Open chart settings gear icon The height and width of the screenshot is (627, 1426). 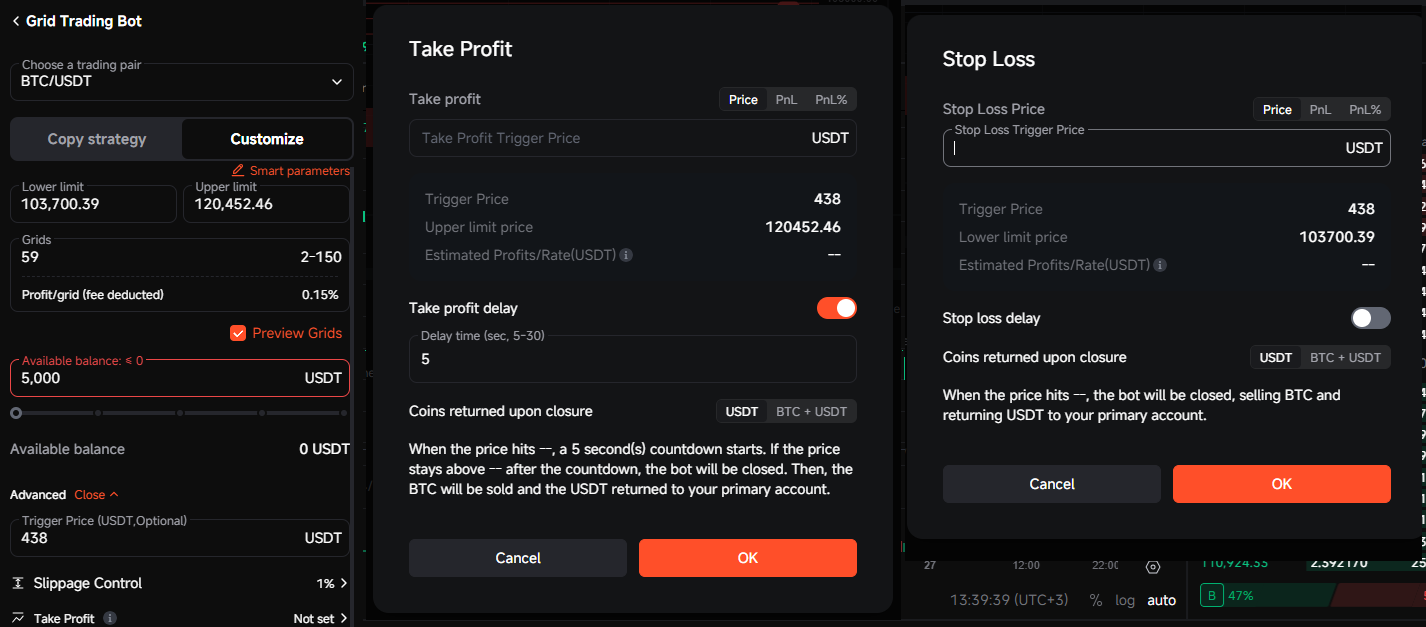[x=1152, y=566]
